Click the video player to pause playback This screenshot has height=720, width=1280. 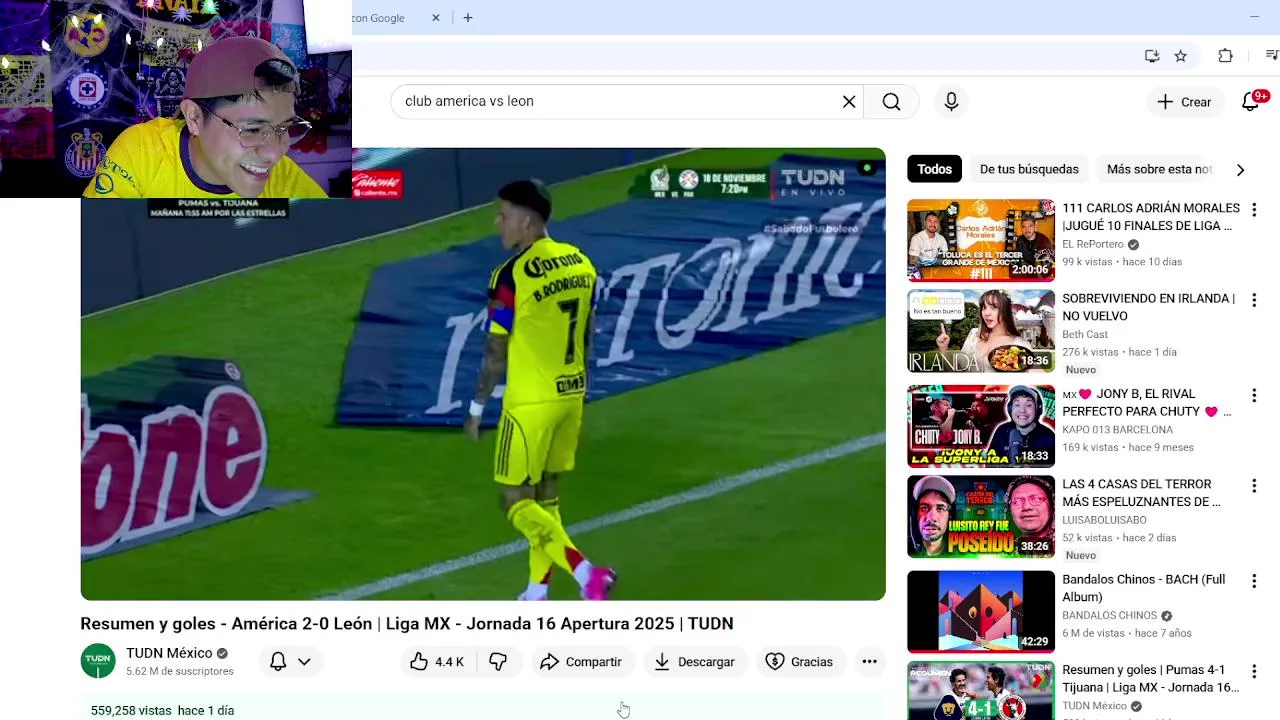[483, 374]
